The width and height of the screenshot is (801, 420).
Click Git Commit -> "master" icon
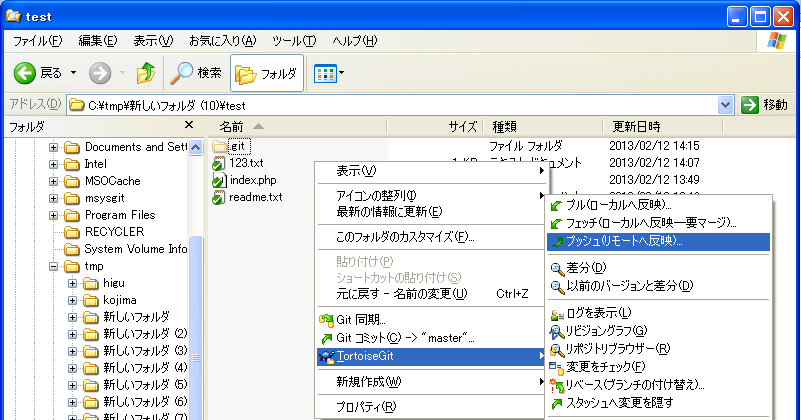(325, 338)
